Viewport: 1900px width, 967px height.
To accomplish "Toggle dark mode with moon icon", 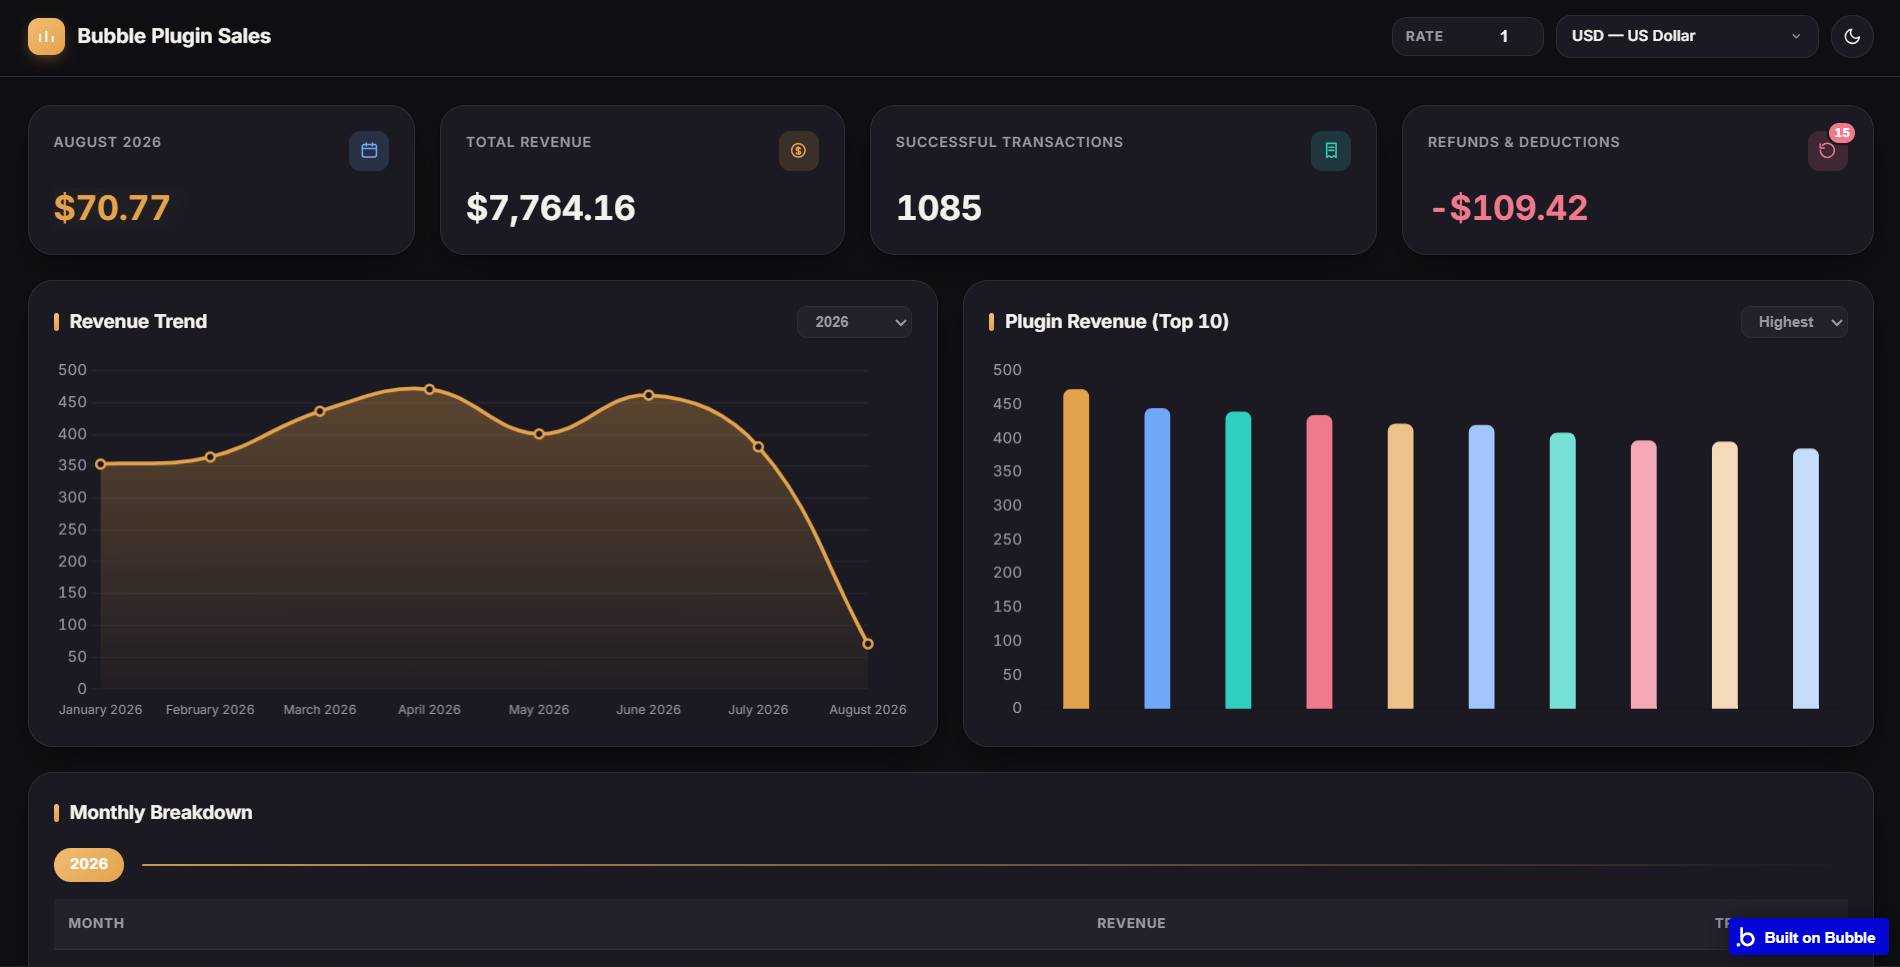I will (x=1852, y=36).
